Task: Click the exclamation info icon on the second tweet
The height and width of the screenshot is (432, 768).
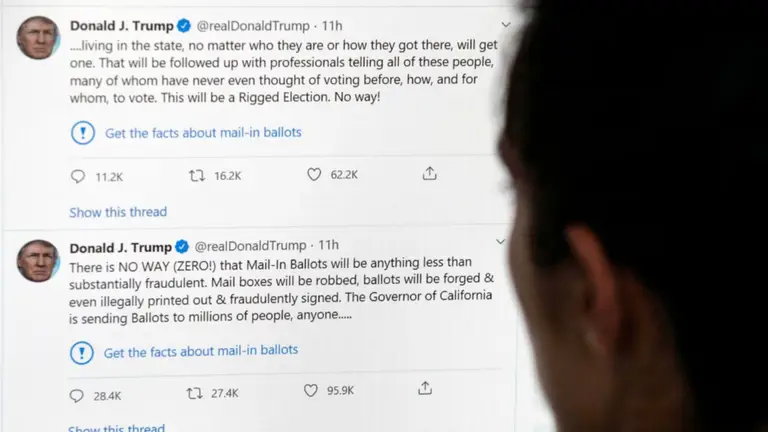Action: coord(82,352)
